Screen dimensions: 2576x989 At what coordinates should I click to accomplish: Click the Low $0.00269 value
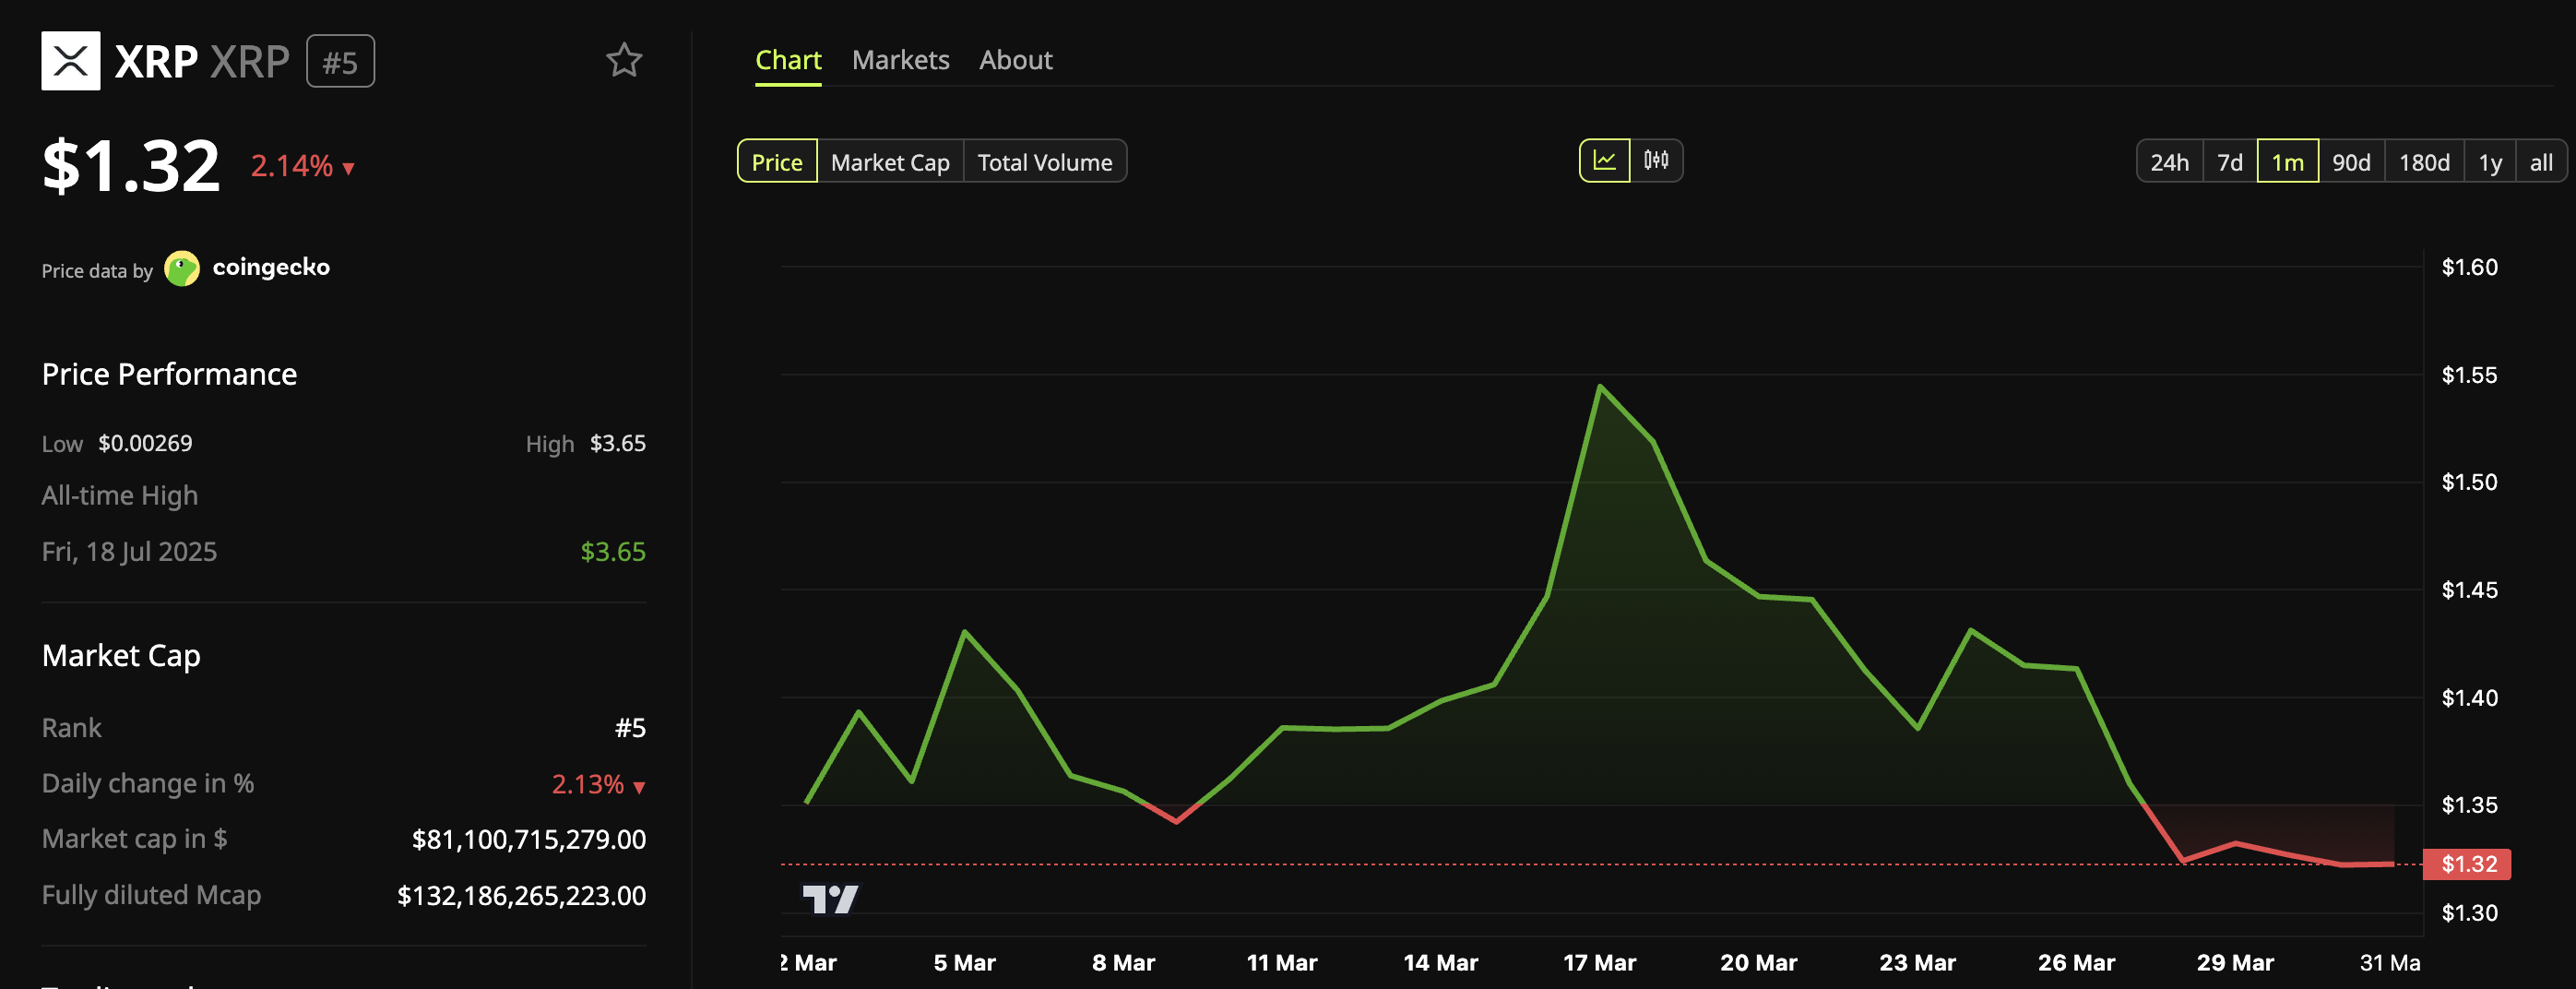(145, 443)
